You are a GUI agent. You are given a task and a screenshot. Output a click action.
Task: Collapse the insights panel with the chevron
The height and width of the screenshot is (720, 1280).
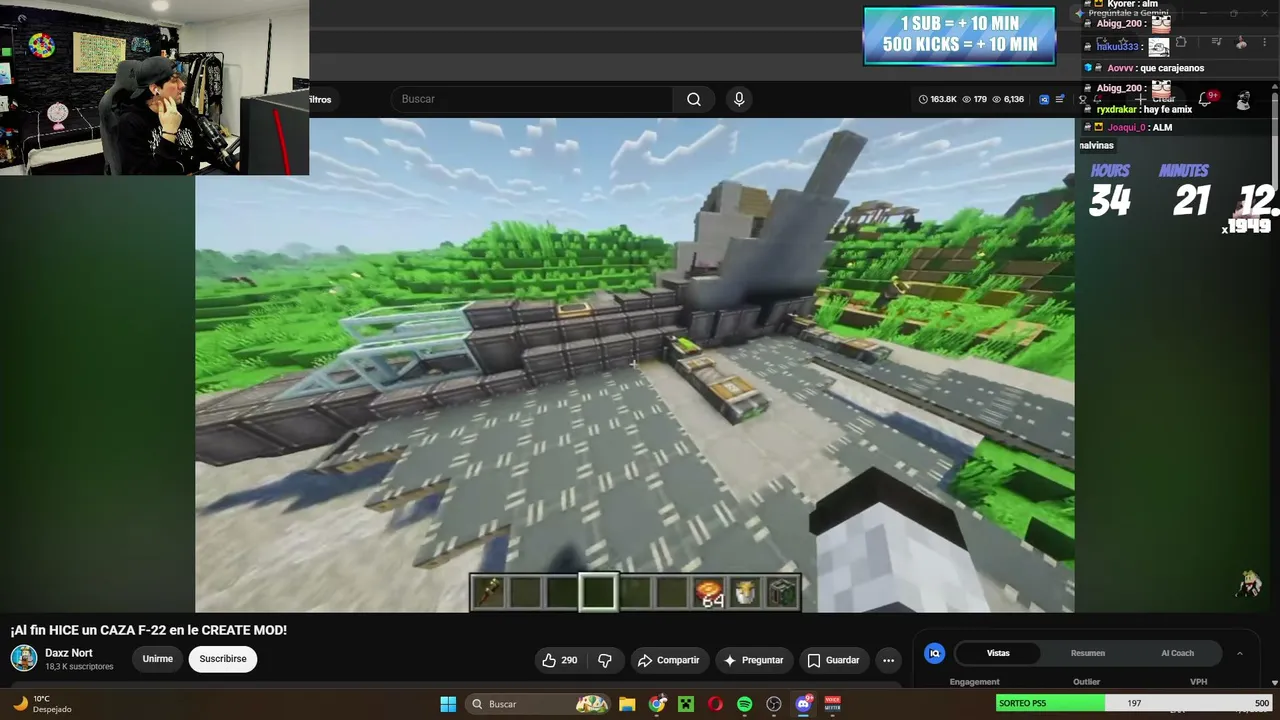(x=1239, y=653)
